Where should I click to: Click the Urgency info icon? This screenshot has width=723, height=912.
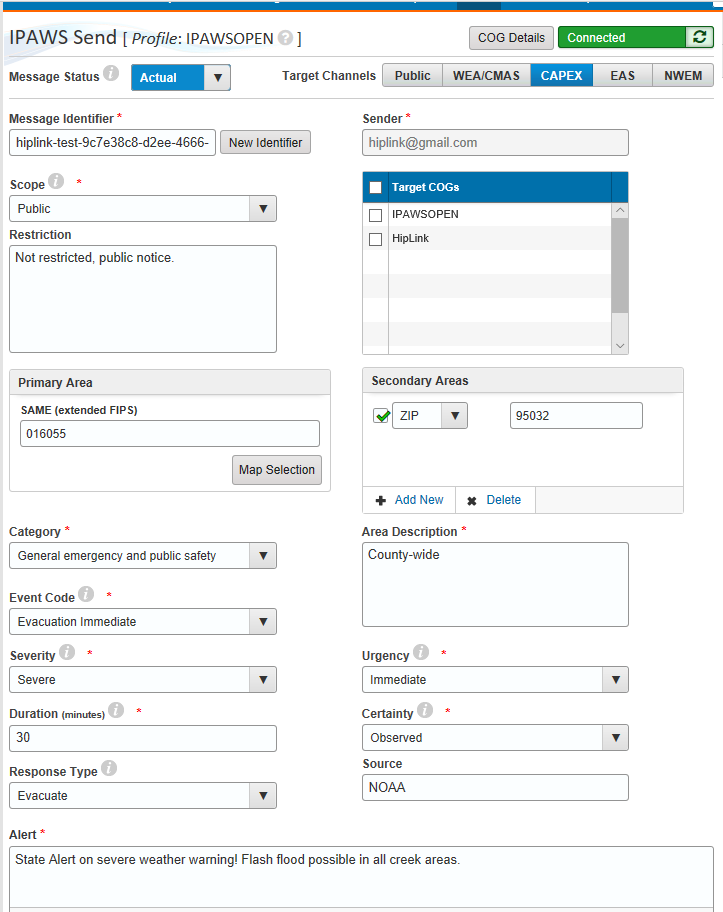(x=421, y=653)
